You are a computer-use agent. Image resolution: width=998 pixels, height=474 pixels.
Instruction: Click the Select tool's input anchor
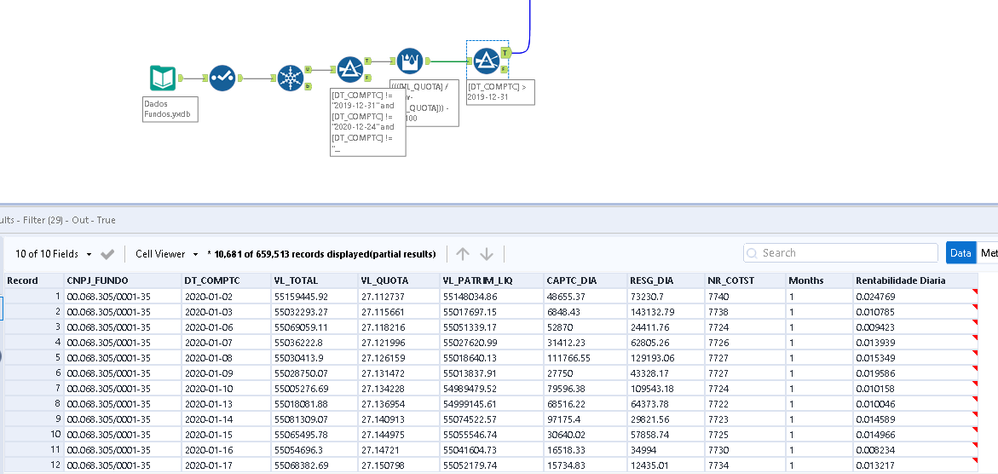[x=206, y=78]
